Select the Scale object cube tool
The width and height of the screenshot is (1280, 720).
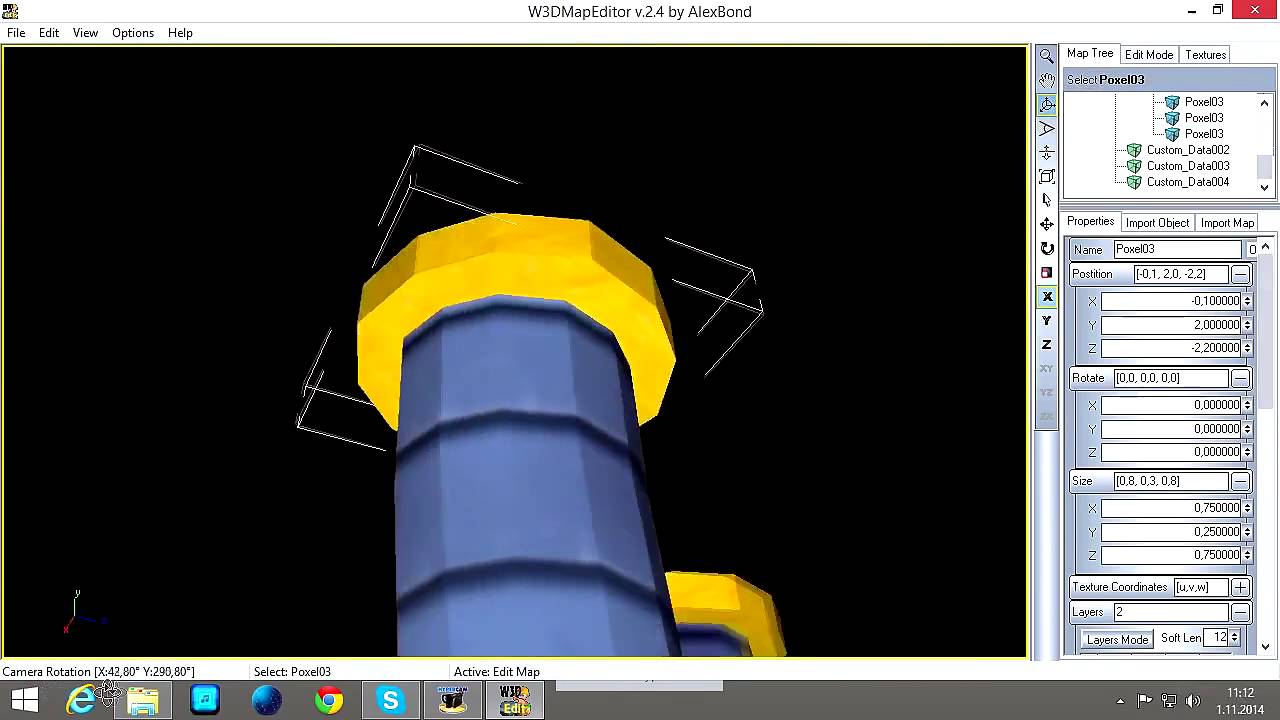pyautogui.click(x=1047, y=272)
